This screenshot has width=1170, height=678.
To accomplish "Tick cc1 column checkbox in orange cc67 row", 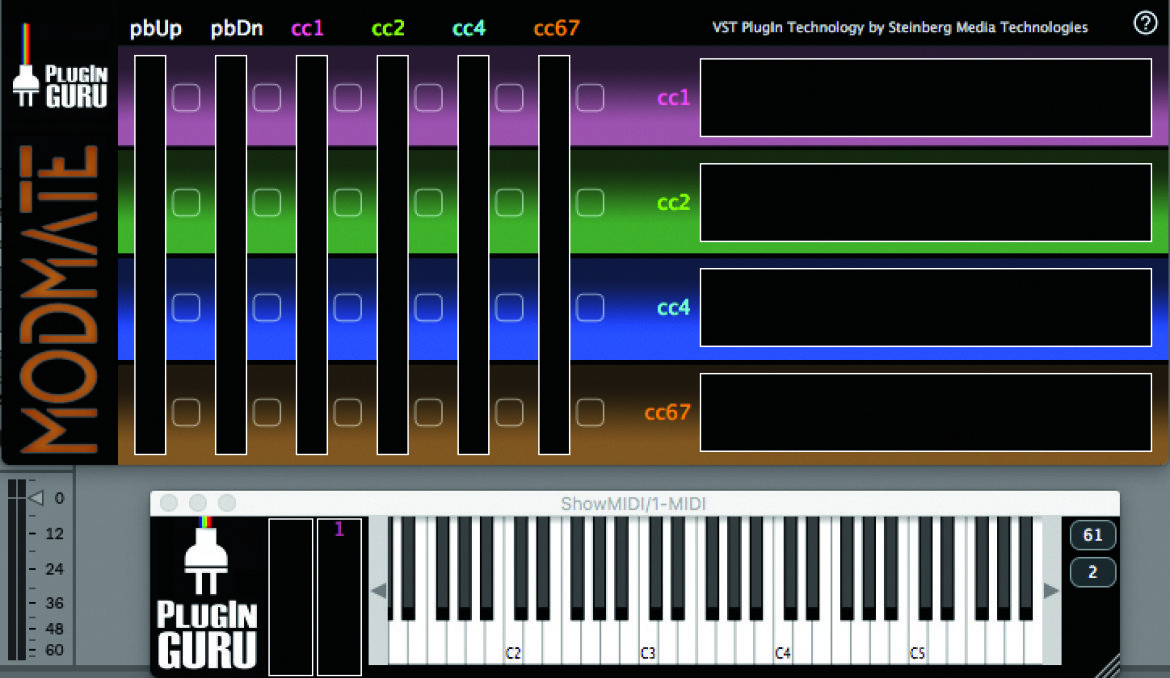I will pyautogui.click(x=348, y=412).
